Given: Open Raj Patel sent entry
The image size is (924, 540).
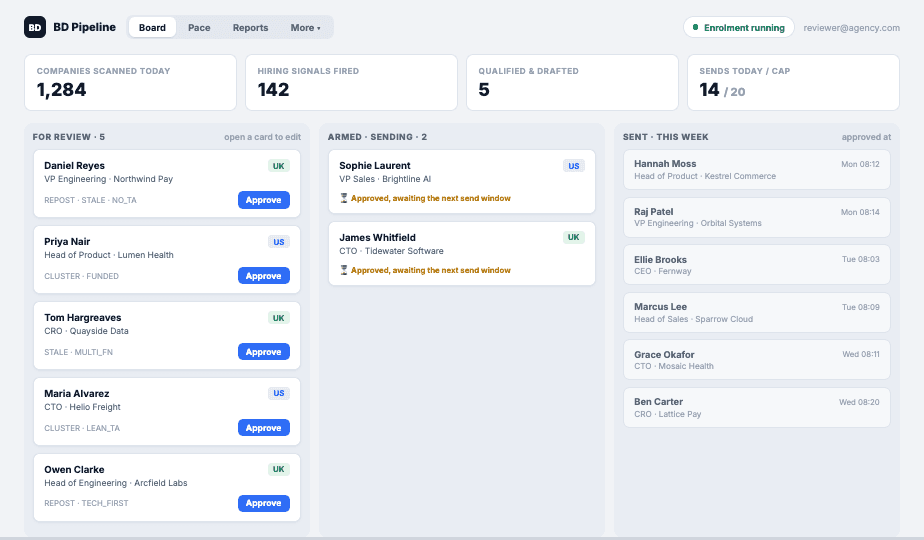Looking at the screenshot, I should coord(757,218).
